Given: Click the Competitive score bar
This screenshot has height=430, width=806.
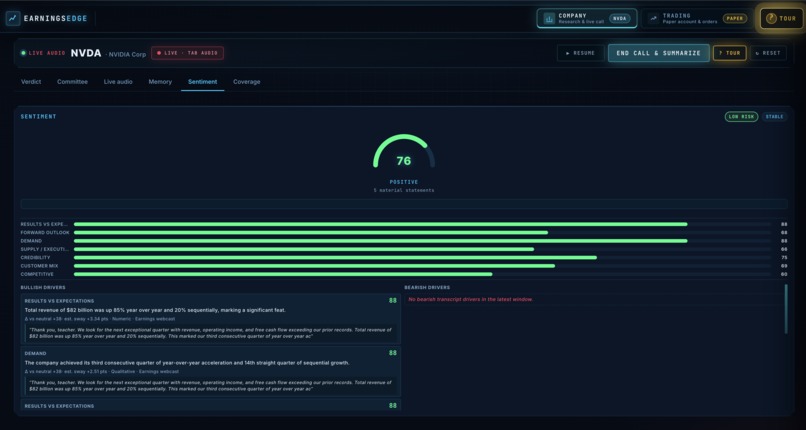Looking at the screenshot, I should tap(423, 274).
